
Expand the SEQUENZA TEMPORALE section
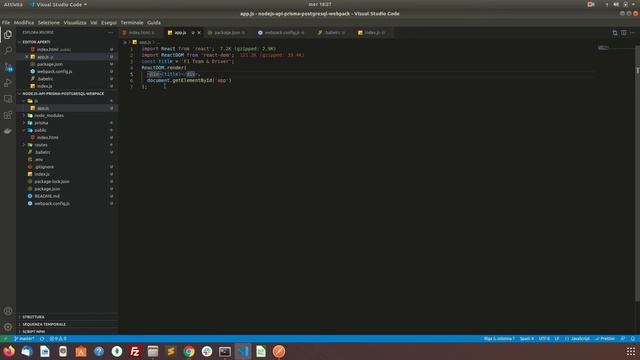point(67,324)
